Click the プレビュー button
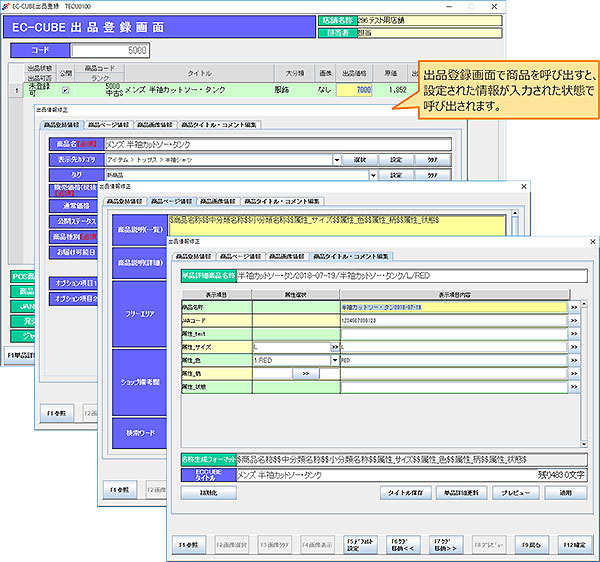Image resolution: width=600 pixels, height=562 pixels. point(514,493)
